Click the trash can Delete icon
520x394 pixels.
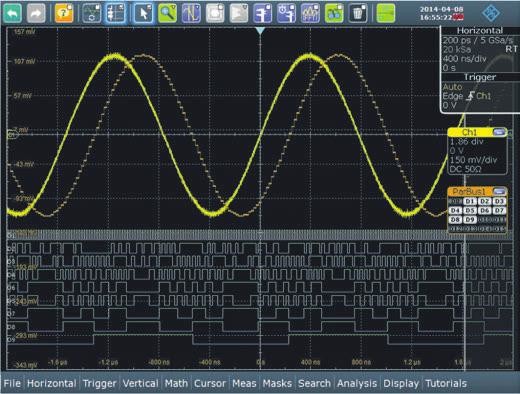click(358, 13)
